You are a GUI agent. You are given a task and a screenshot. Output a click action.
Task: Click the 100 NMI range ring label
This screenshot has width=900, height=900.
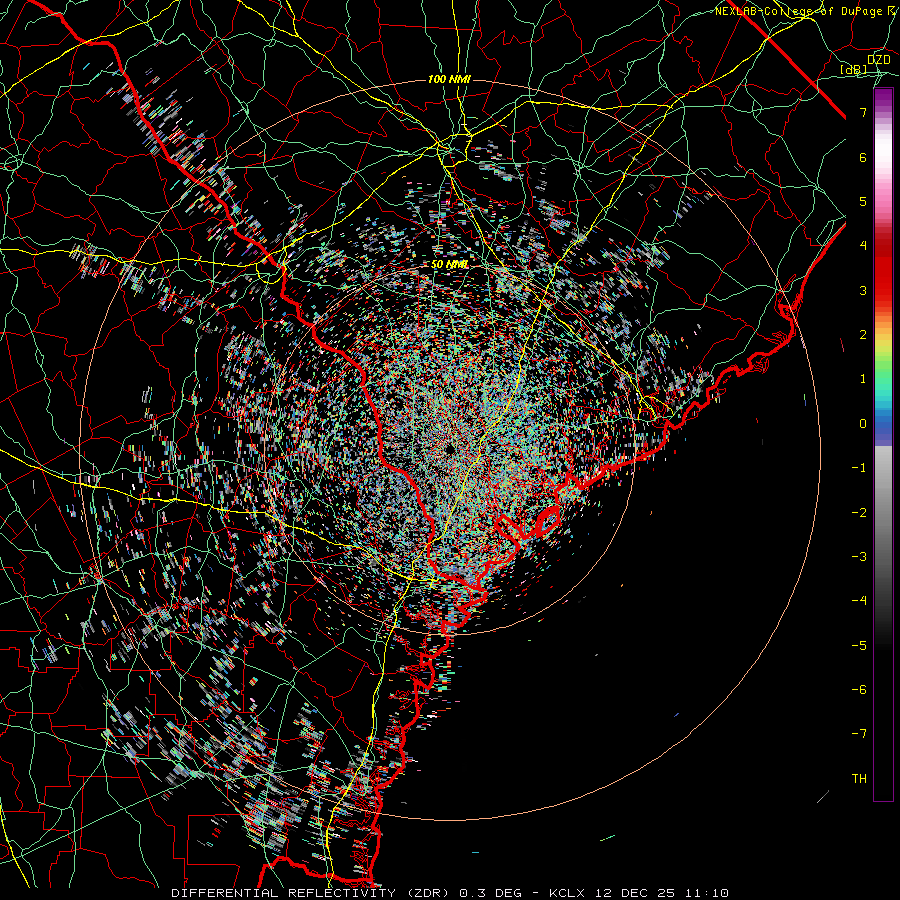click(449, 79)
